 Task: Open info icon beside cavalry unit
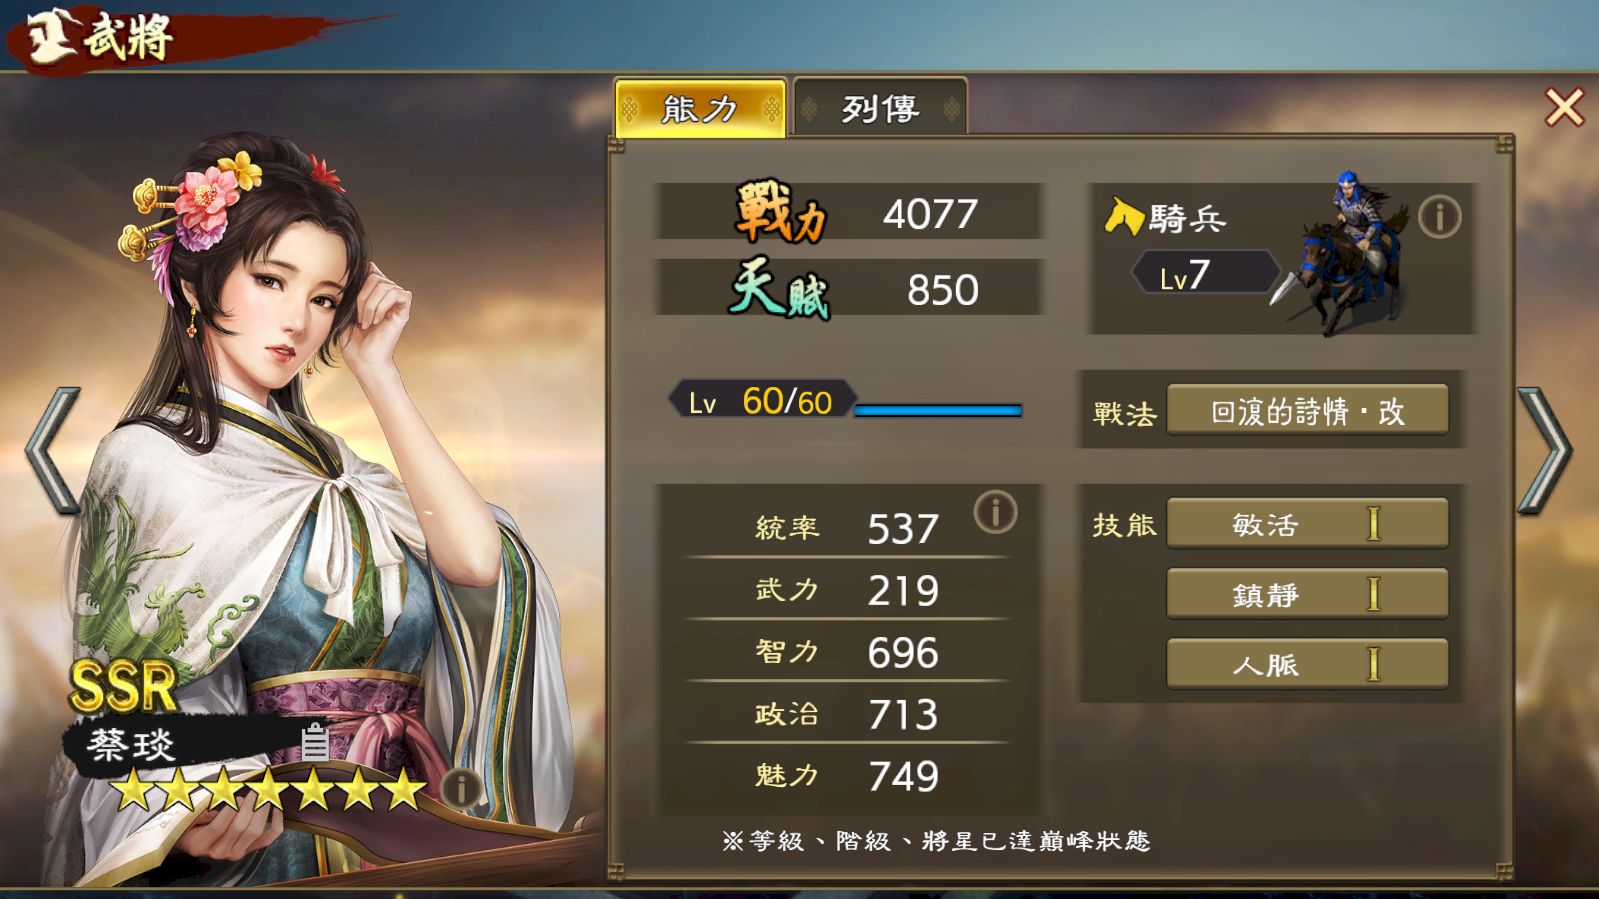[x=1439, y=217]
